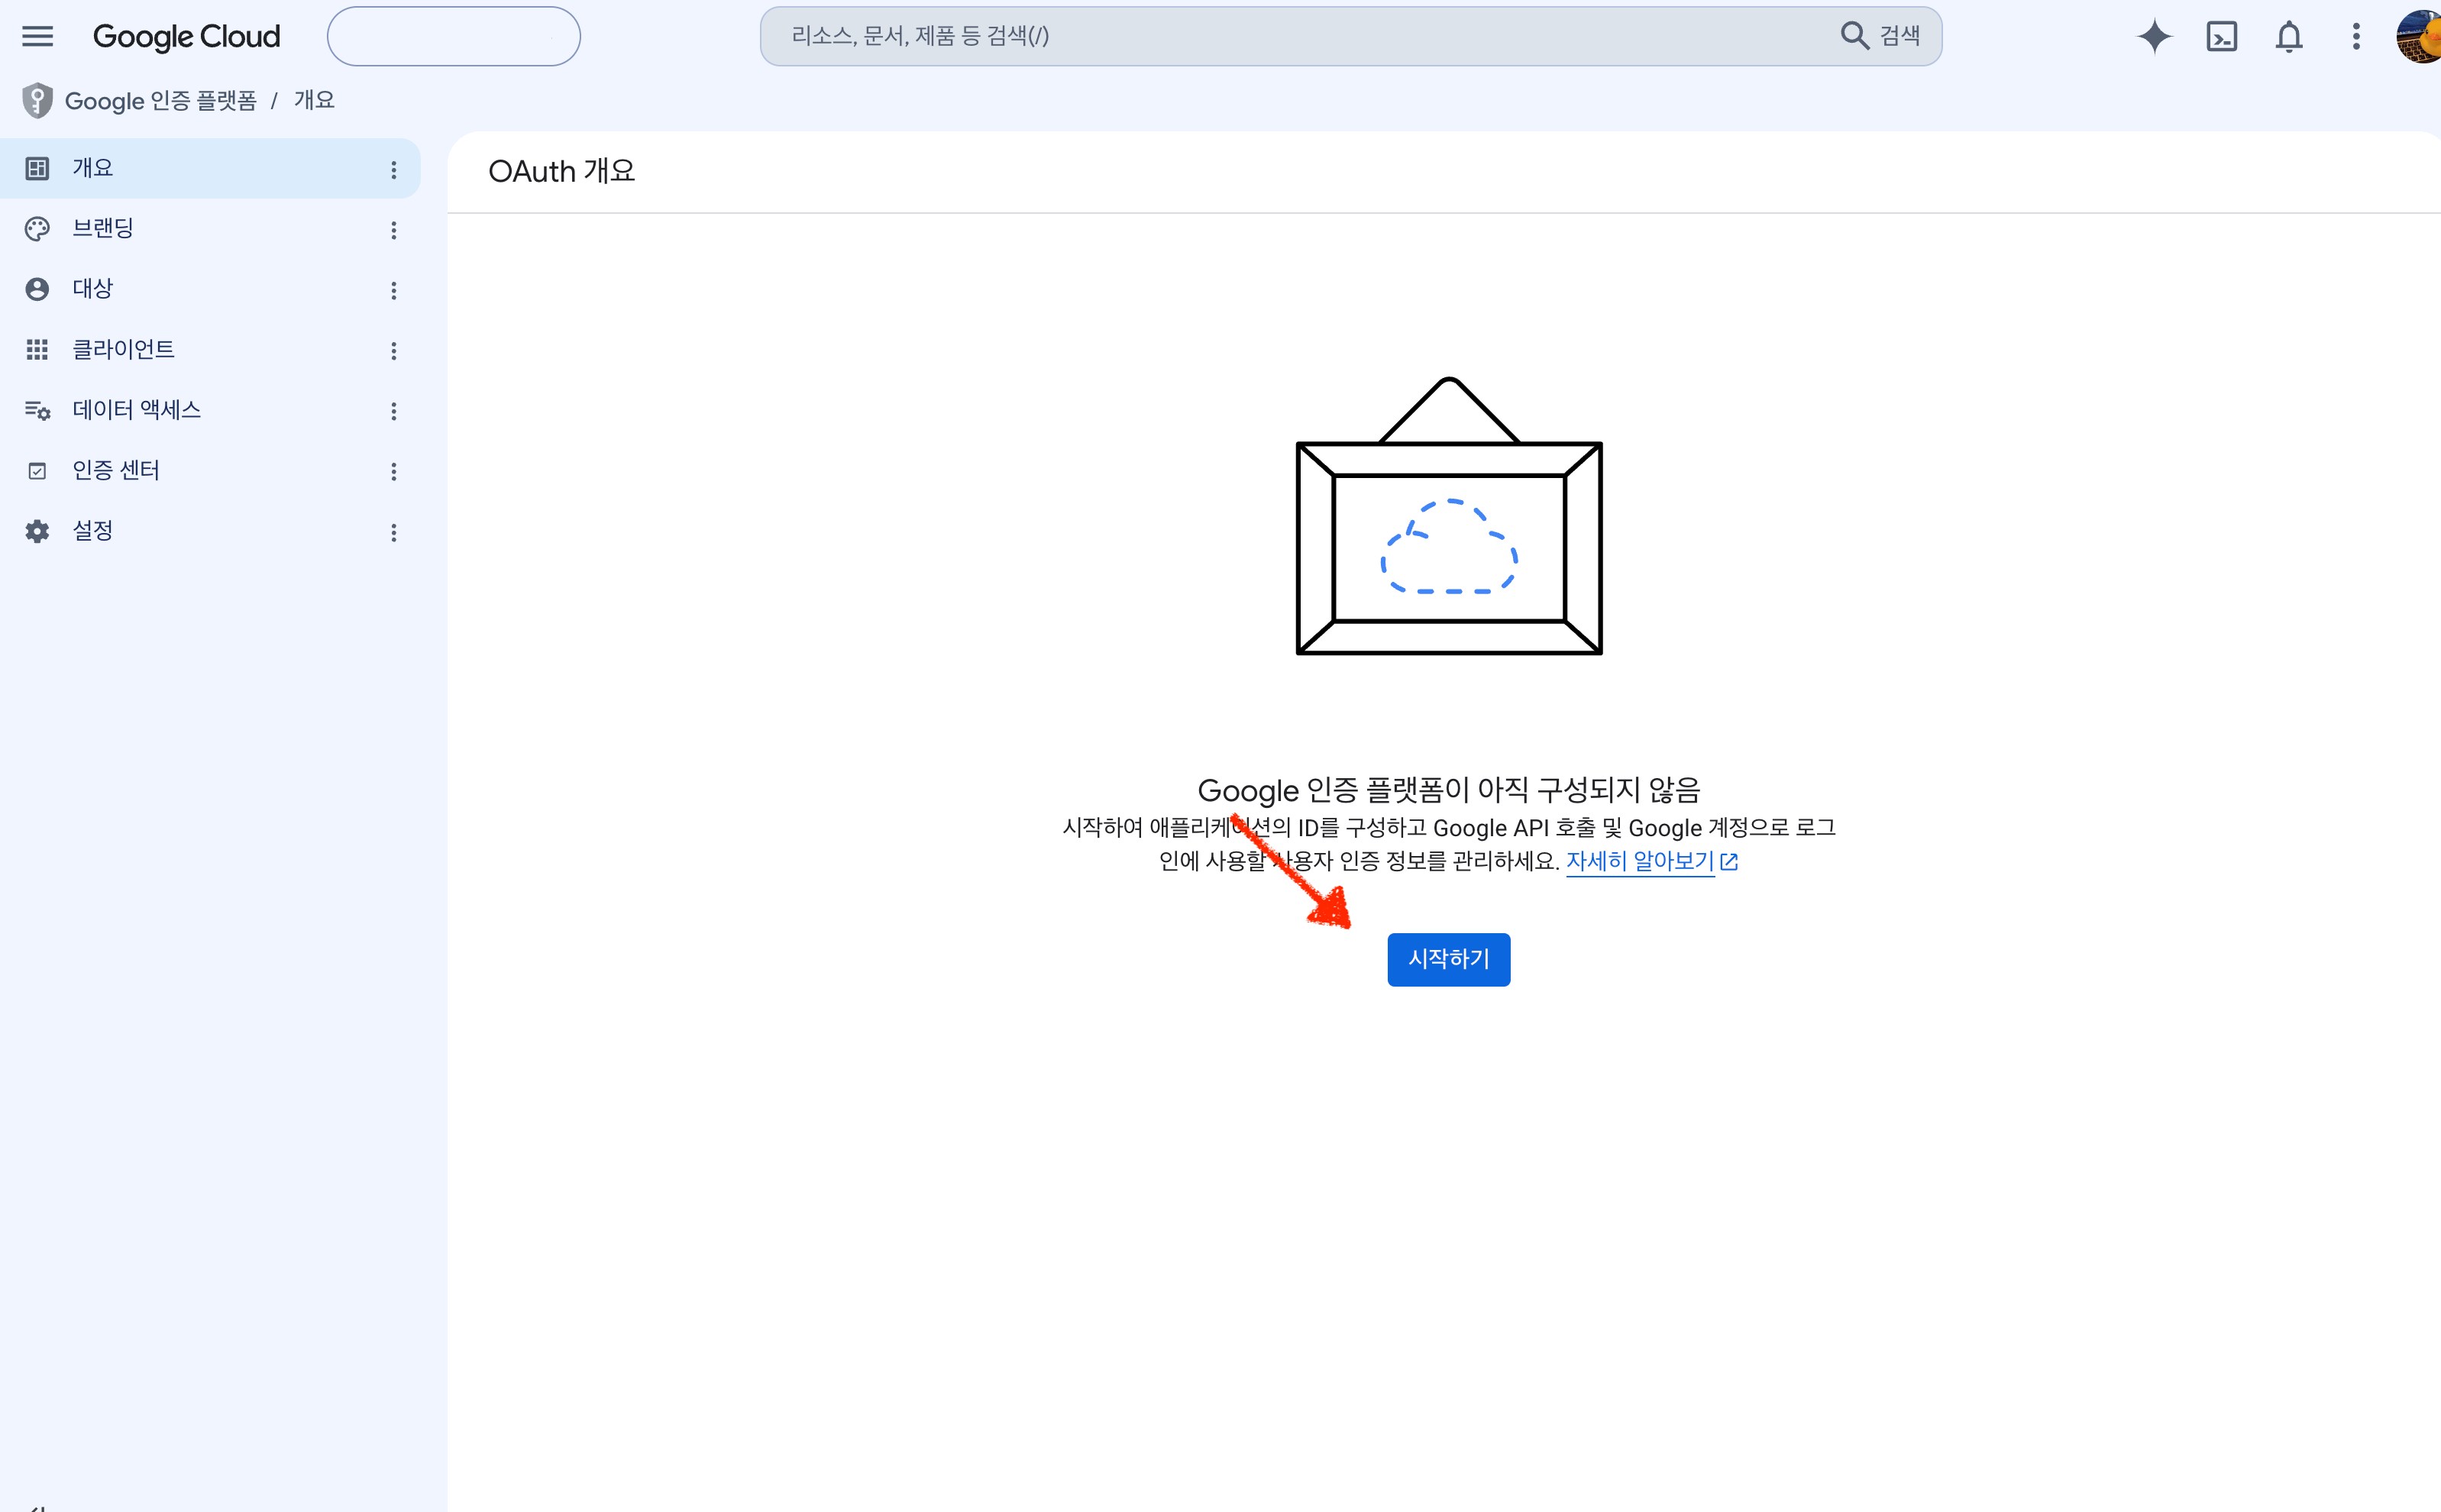Select 설정 in the sidebar
The image size is (2441, 1512).
[210, 531]
